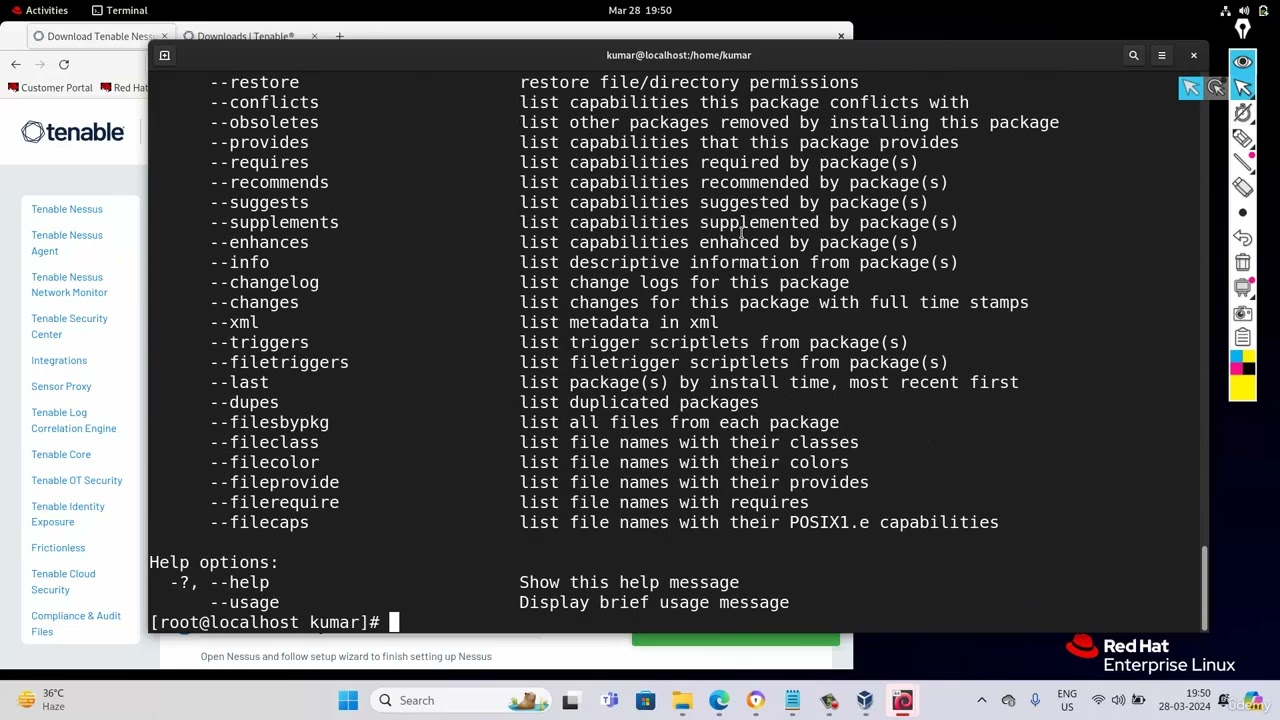Open Tenable Log Correlation Engine link
Viewport: 1280px width, 720px height.
73,420
